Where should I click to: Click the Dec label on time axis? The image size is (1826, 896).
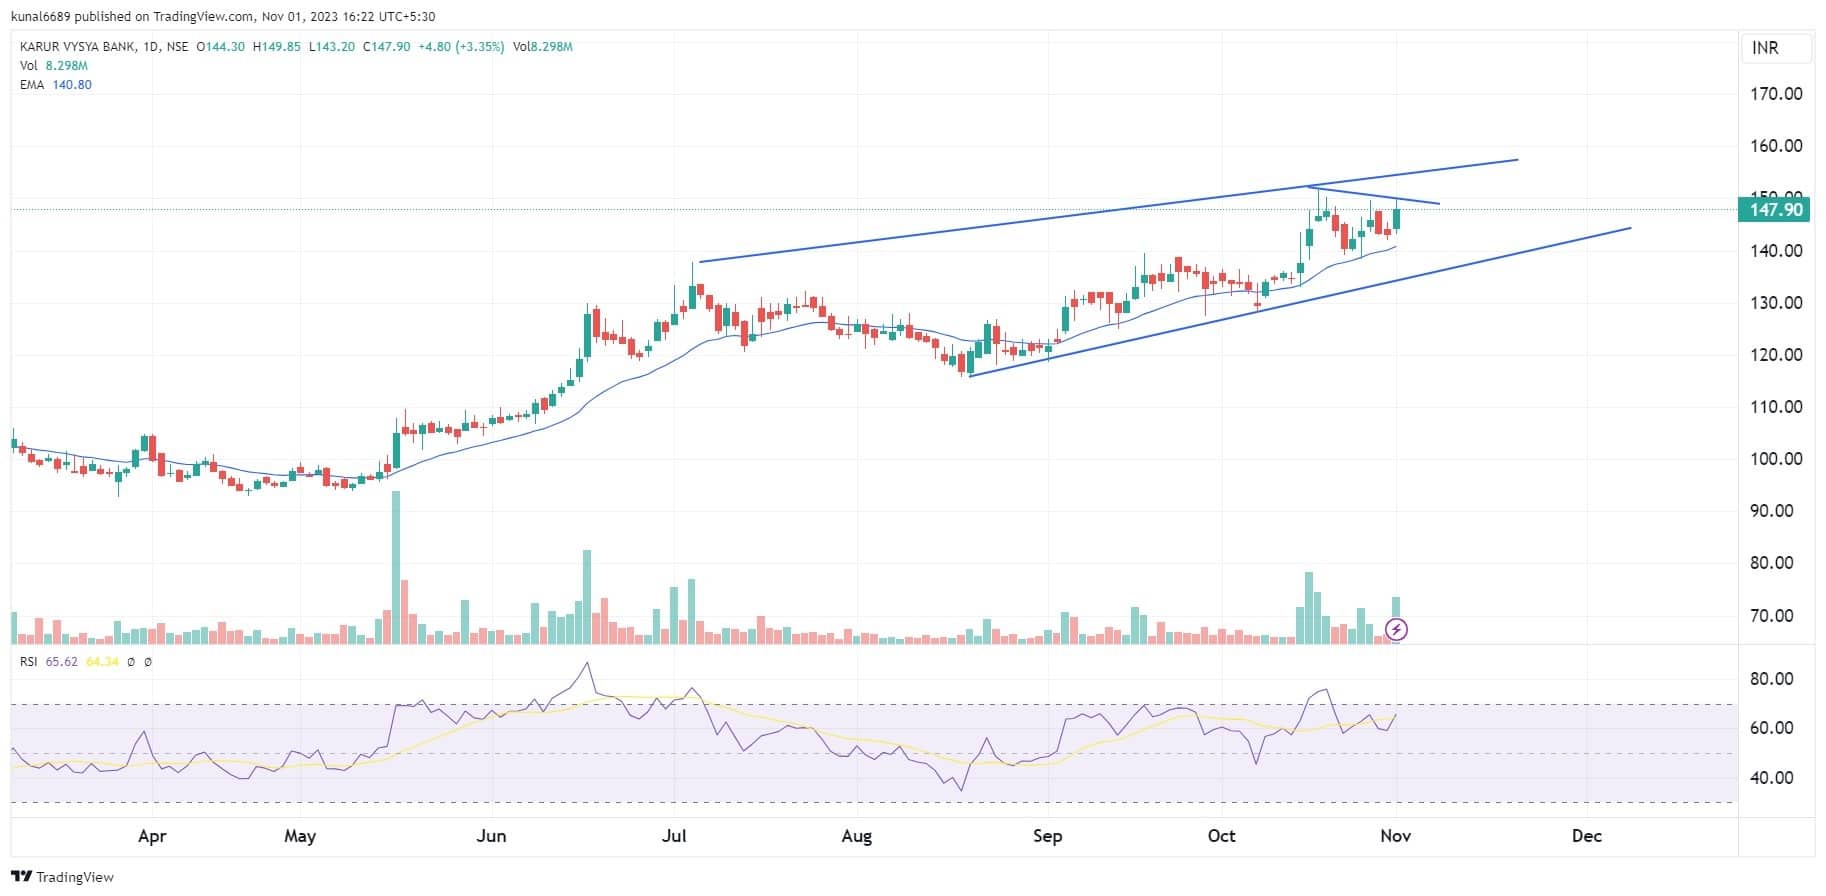1586,836
